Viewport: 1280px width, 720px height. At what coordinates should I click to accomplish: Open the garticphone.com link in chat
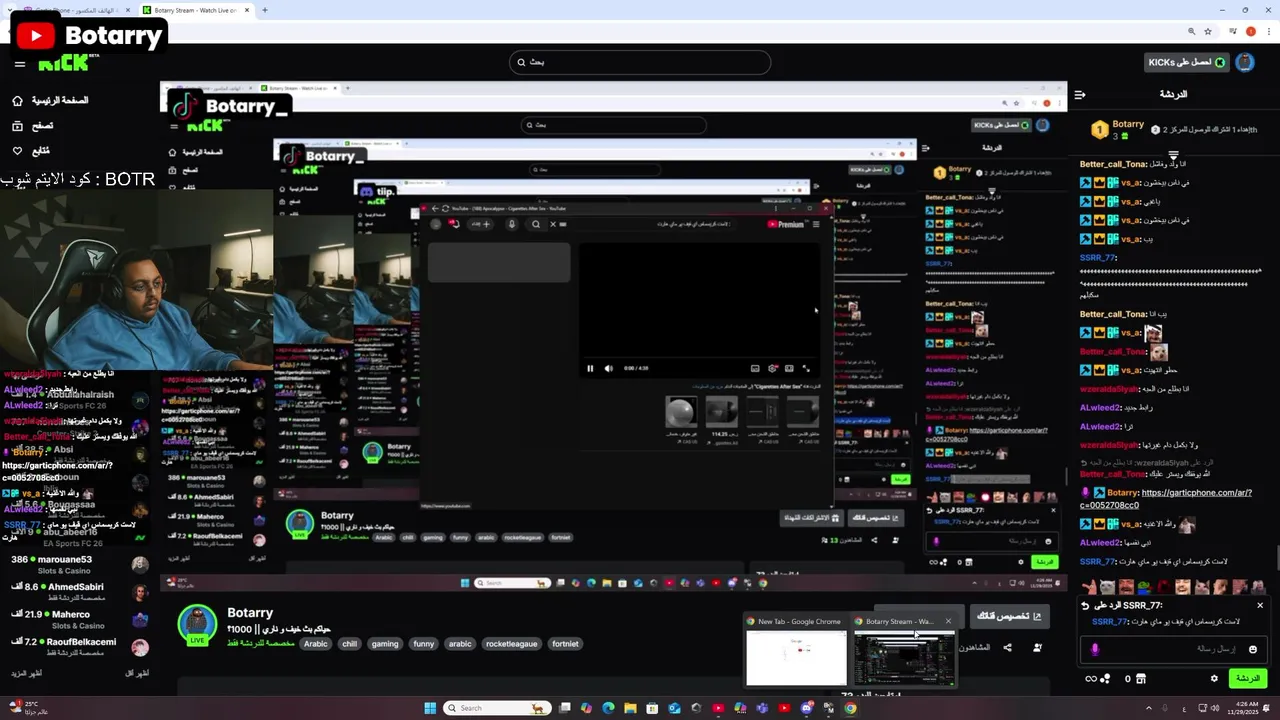[x=1166, y=499]
